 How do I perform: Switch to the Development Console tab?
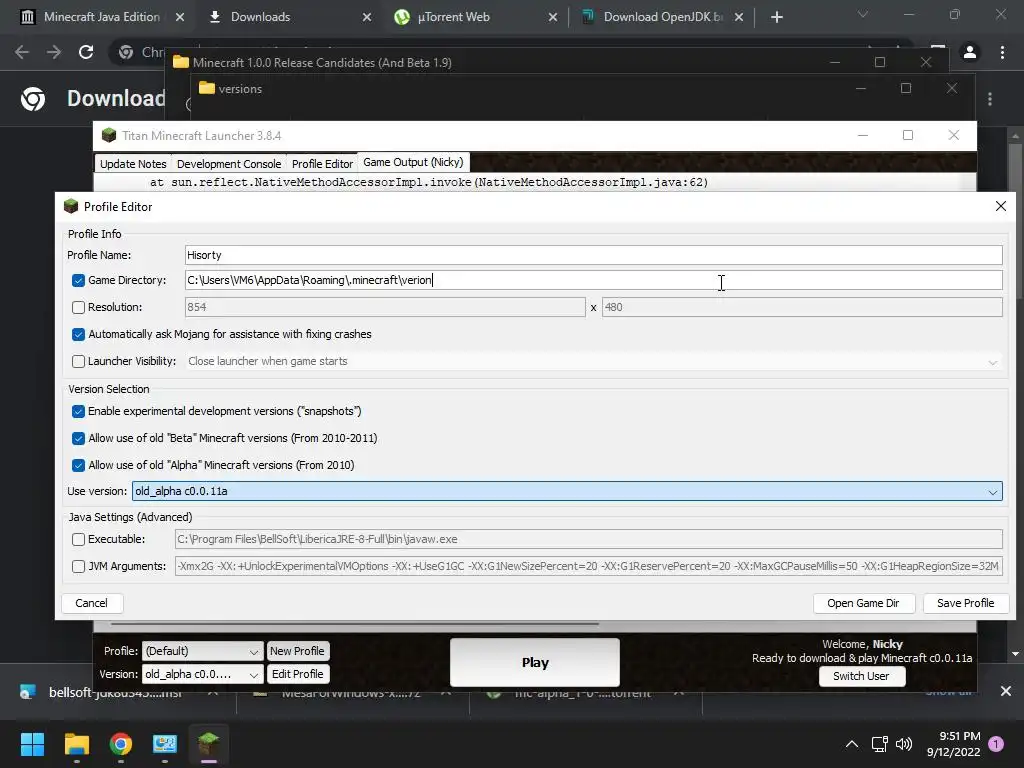[229, 164]
